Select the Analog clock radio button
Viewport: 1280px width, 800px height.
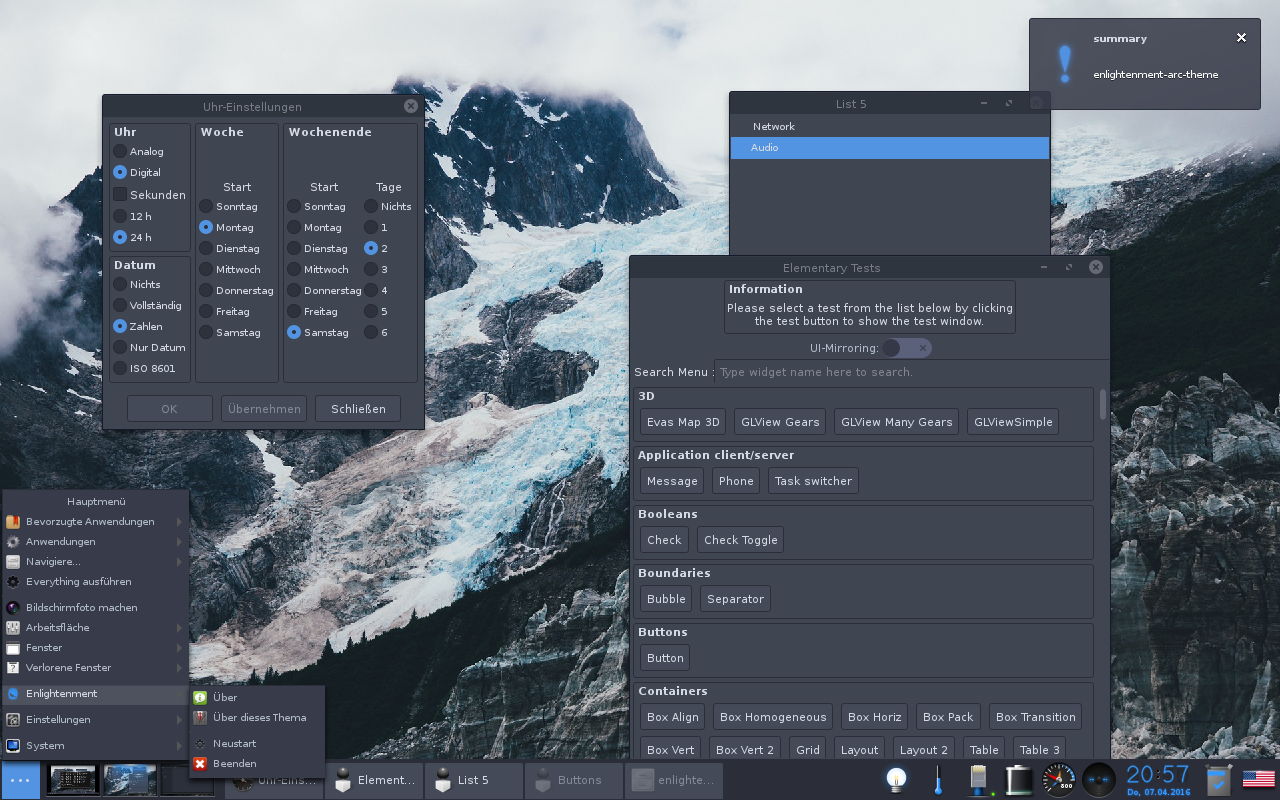(119, 151)
